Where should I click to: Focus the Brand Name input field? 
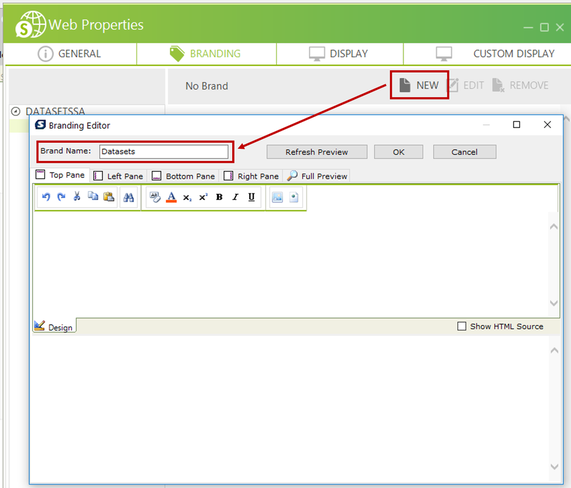click(x=164, y=151)
